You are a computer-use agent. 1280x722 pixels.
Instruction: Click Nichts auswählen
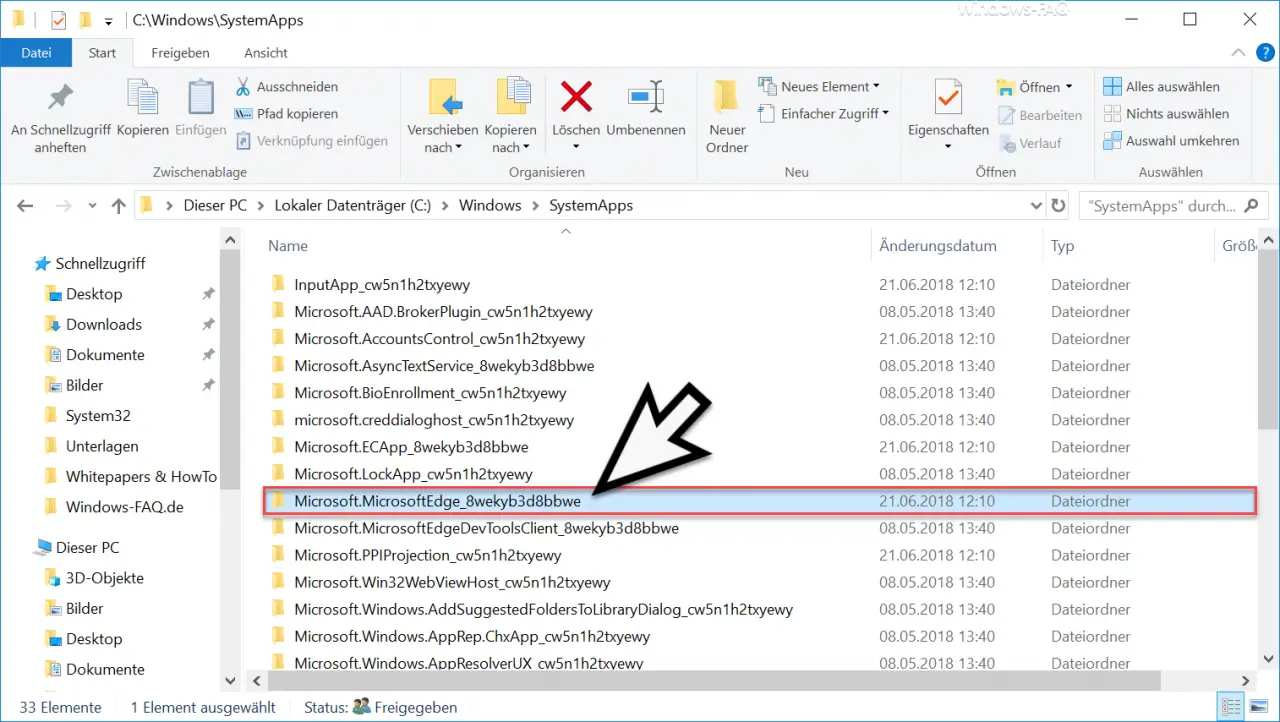(1166, 114)
